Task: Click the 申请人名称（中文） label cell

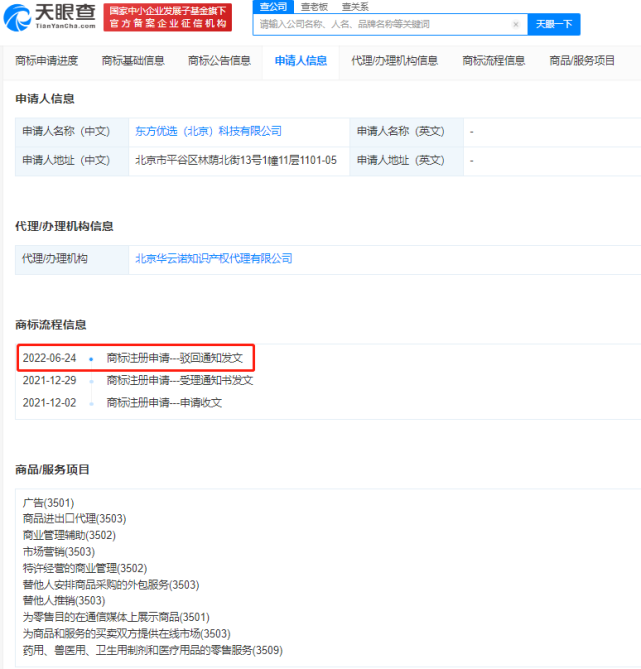Action: click(72, 132)
